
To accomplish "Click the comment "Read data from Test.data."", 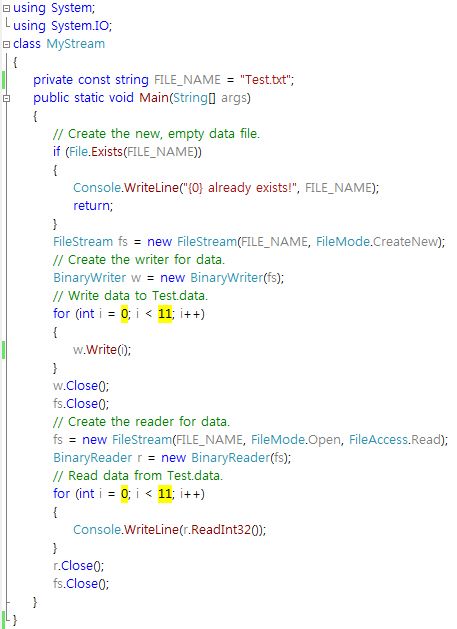I will (x=138, y=476).
